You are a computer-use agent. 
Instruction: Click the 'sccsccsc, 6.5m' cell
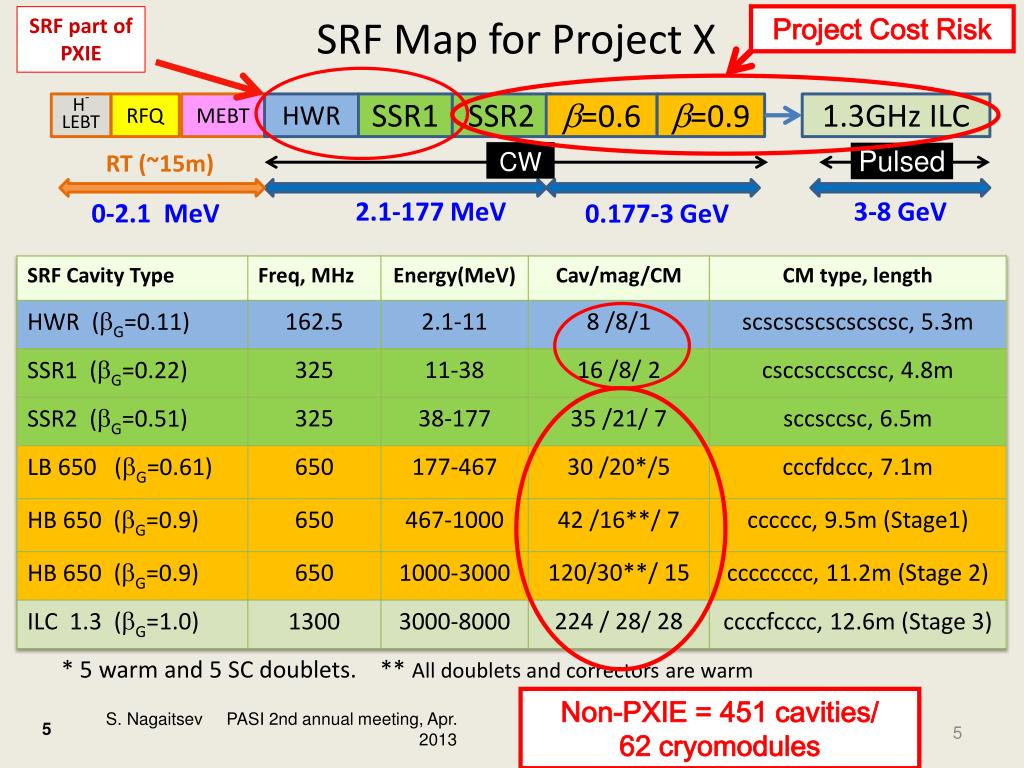857,419
